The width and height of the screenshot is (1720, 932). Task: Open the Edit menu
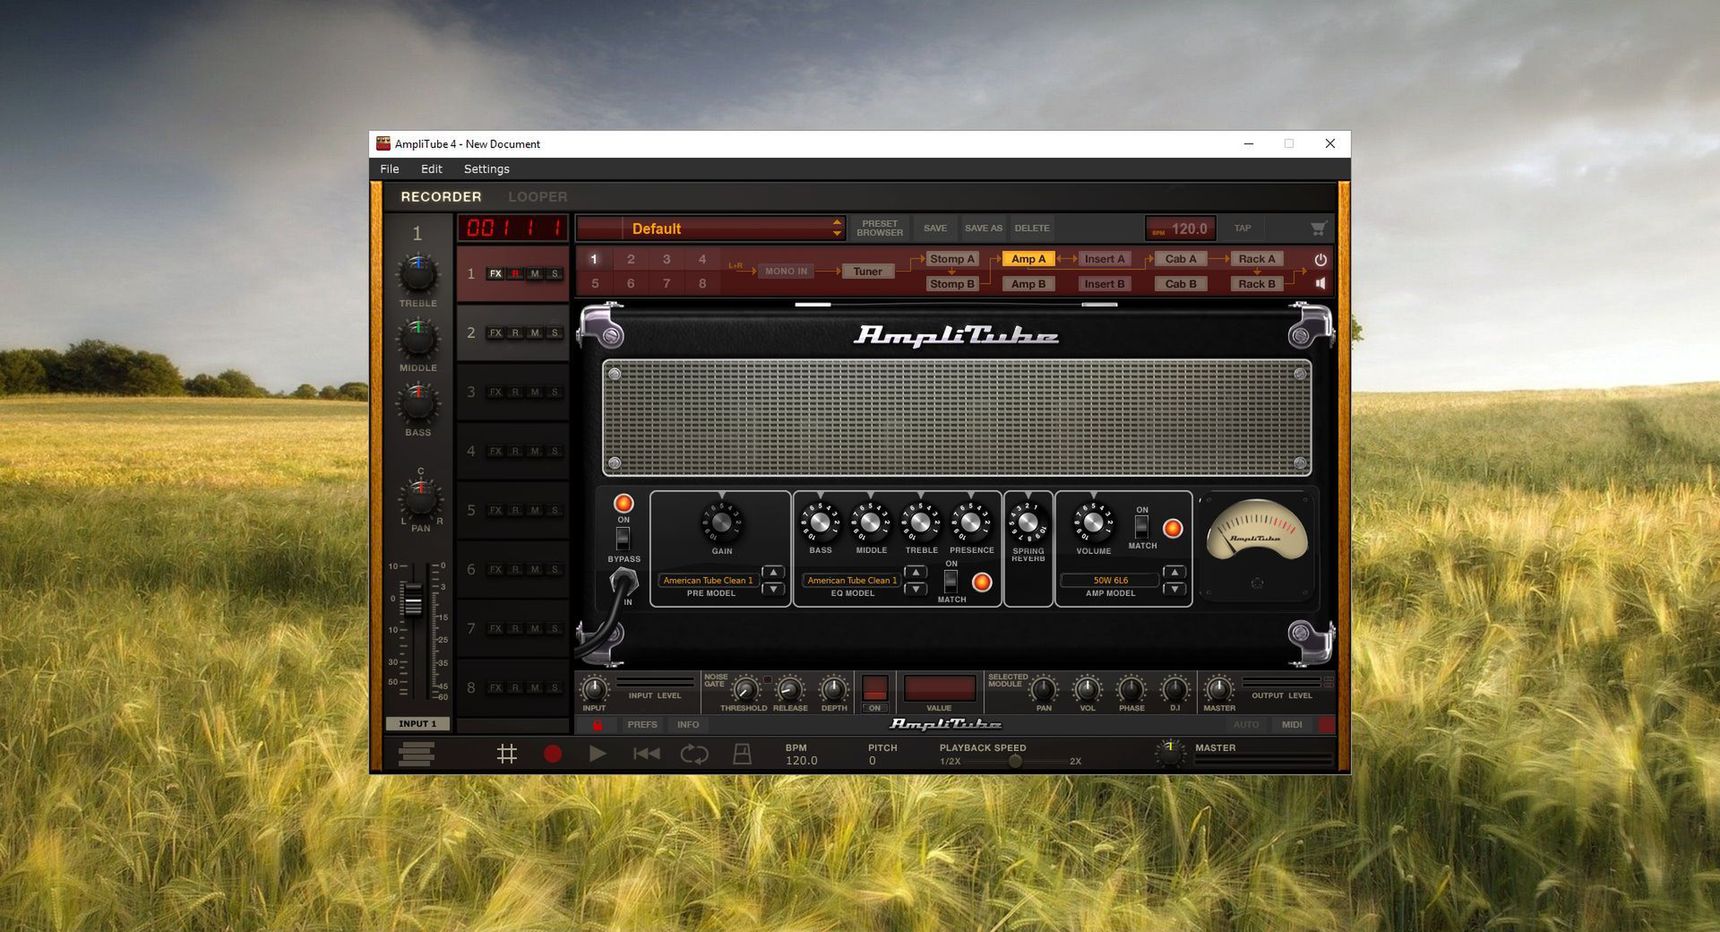432,169
